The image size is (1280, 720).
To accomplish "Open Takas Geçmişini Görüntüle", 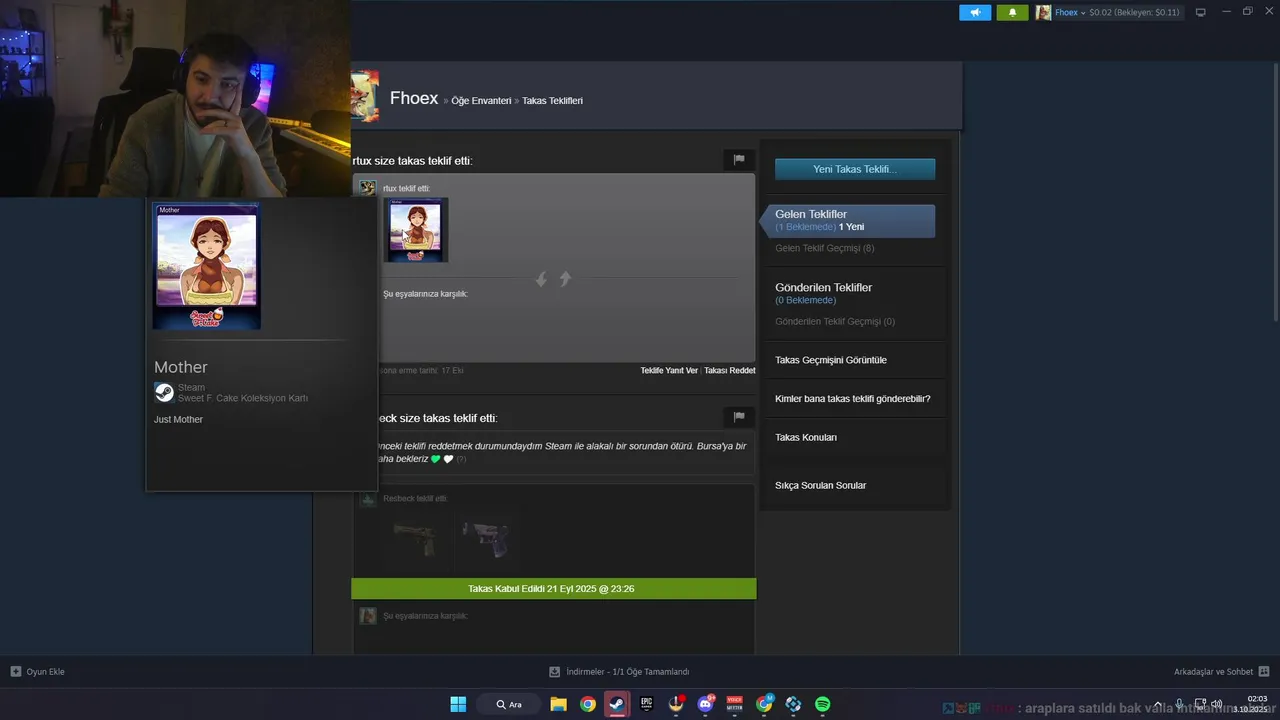I will [831, 360].
